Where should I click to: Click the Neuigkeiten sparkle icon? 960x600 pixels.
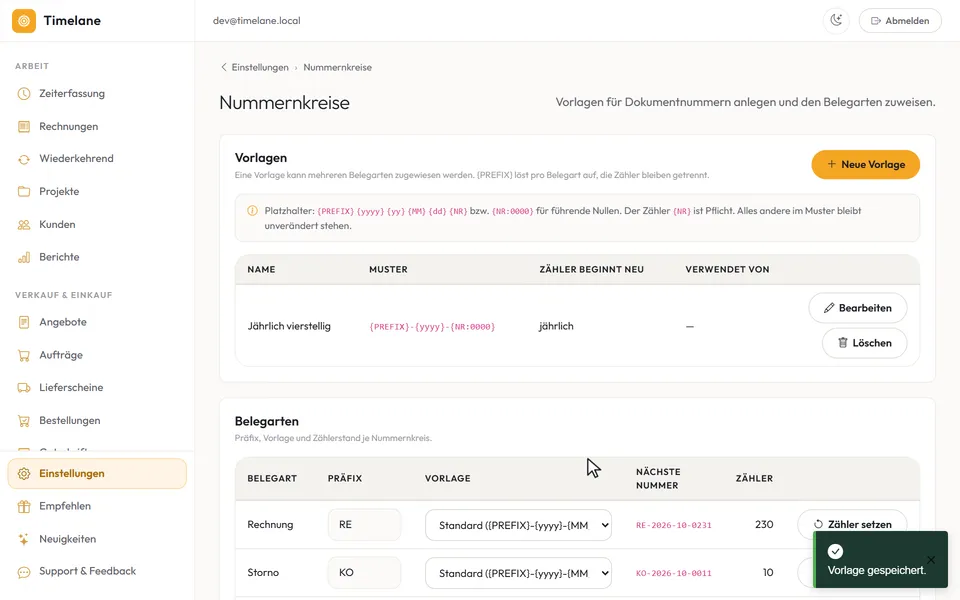(x=24, y=539)
